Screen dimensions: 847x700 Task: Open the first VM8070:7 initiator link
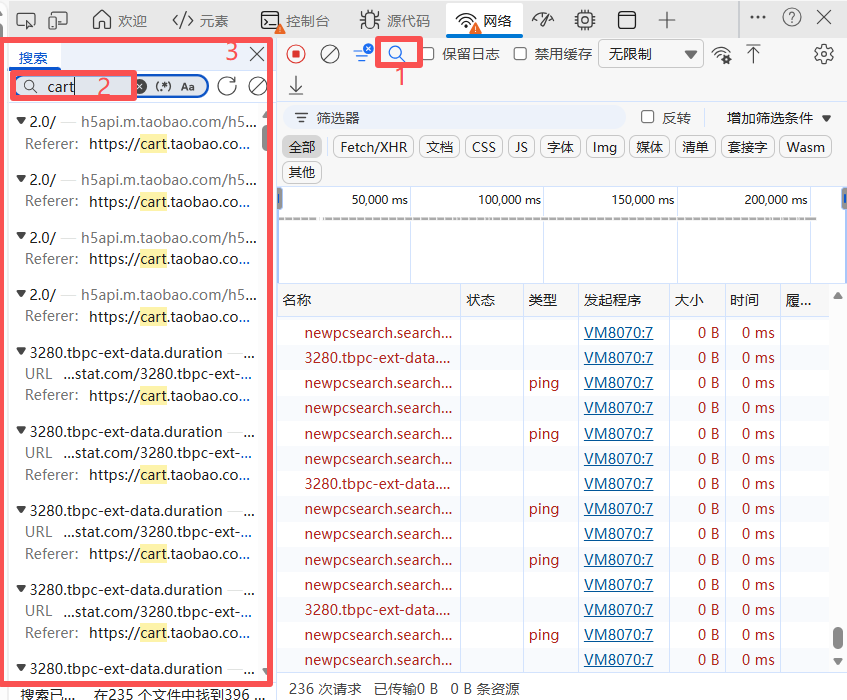[618, 332]
